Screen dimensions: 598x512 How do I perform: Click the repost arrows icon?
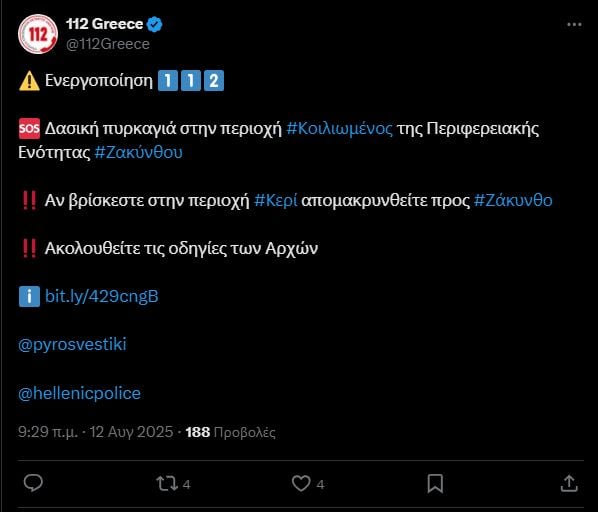coord(167,484)
